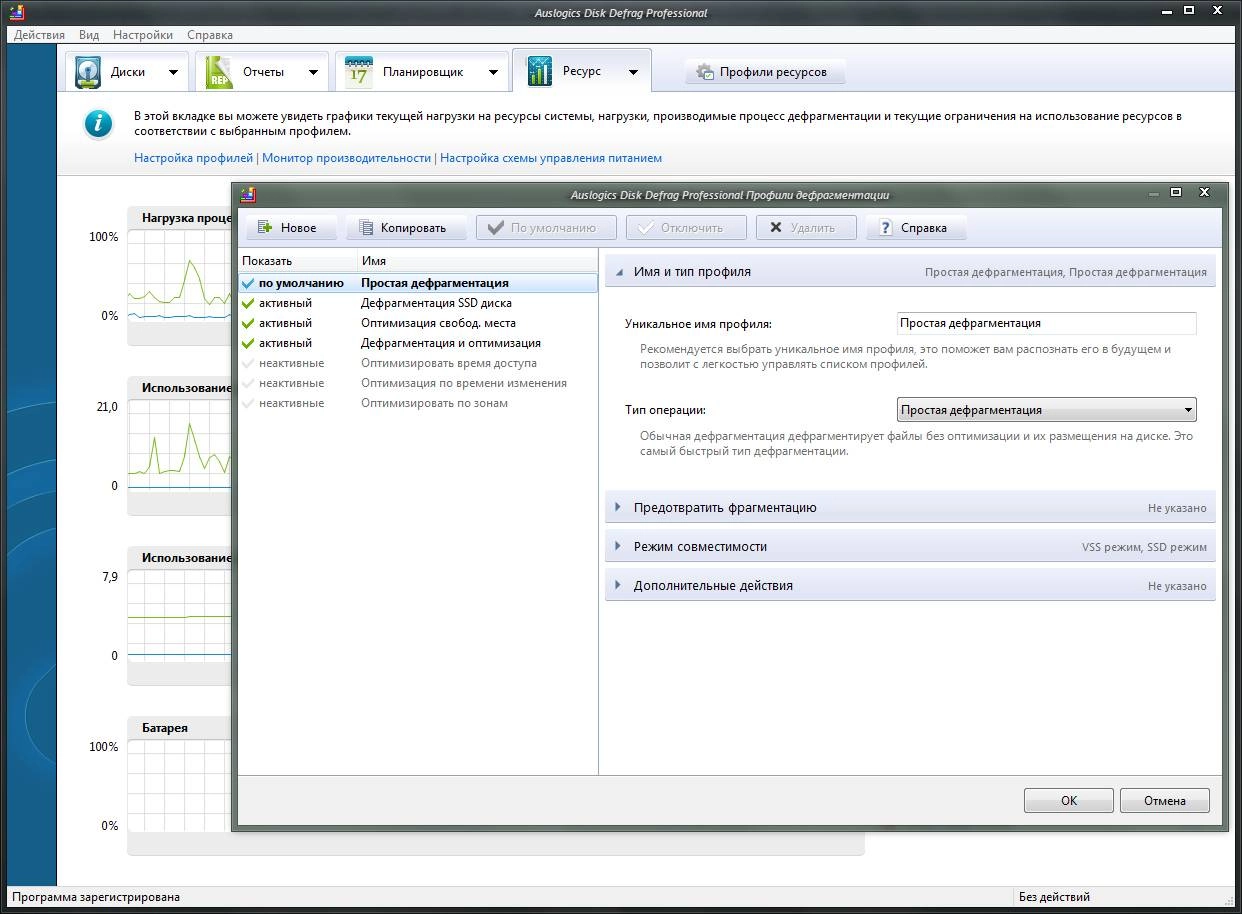1242x914 pixels.
Task: Open the Тип операции combo box
Action: (1046, 410)
